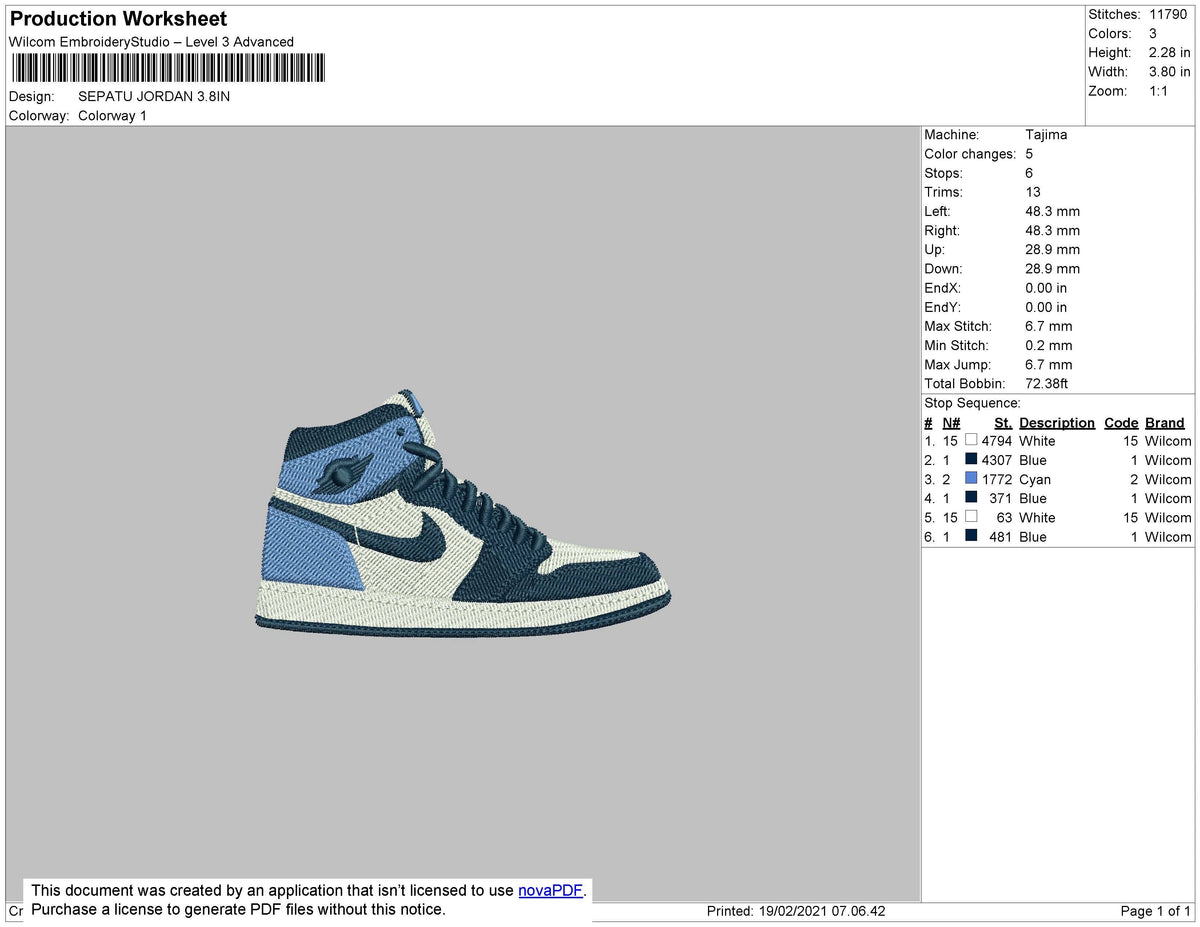The image size is (1200, 927).
Task: Open the novaPDF link
Action: click(x=550, y=890)
